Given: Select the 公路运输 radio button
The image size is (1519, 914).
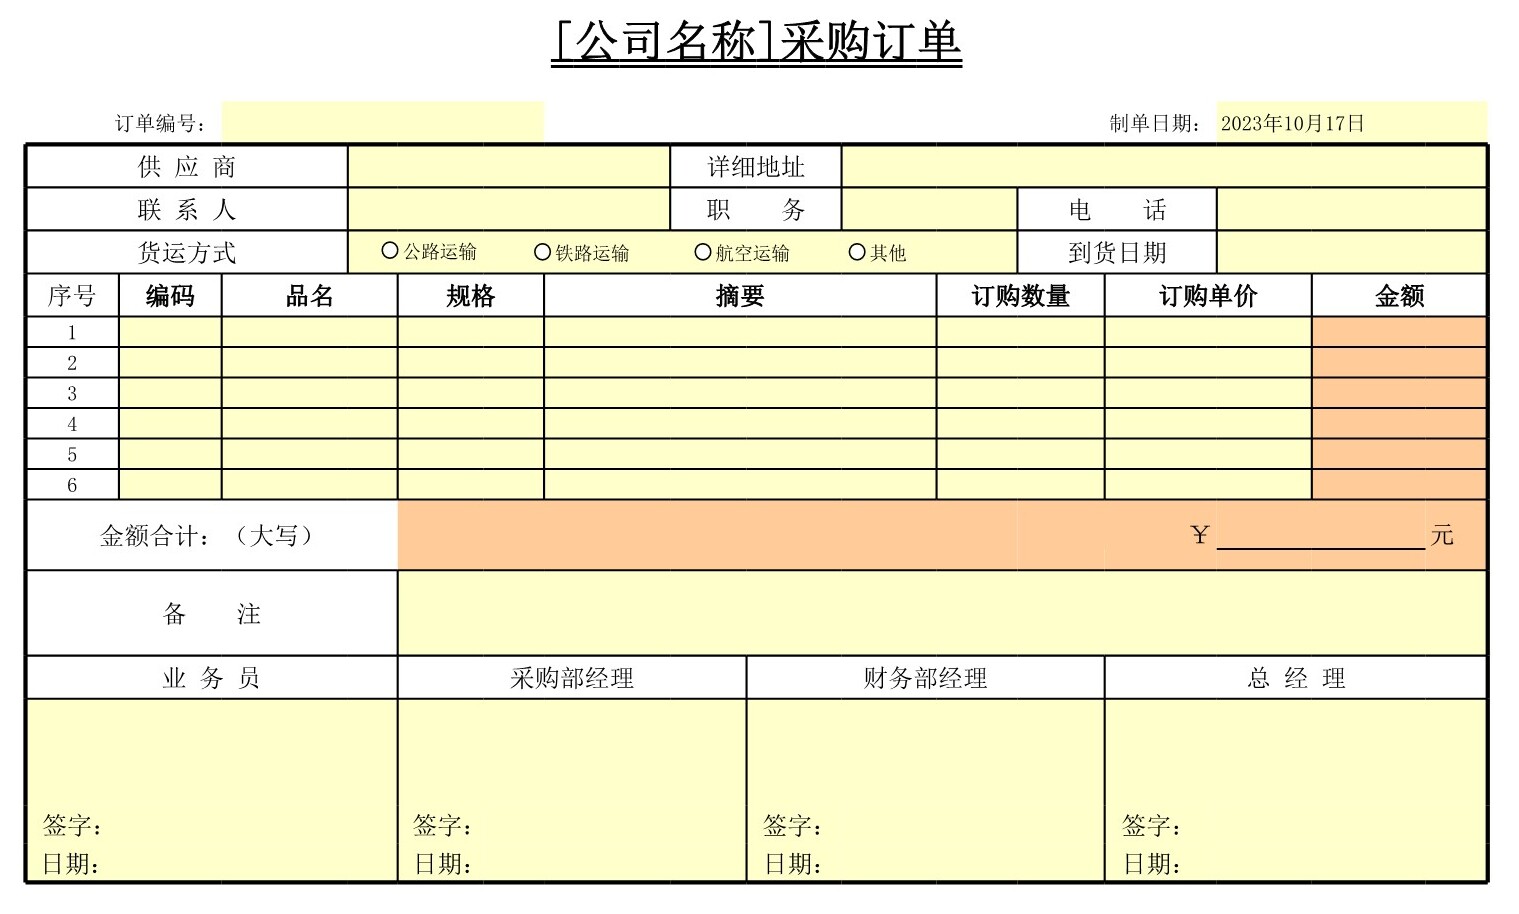Looking at the screenshot, I should tap(390, 252).
